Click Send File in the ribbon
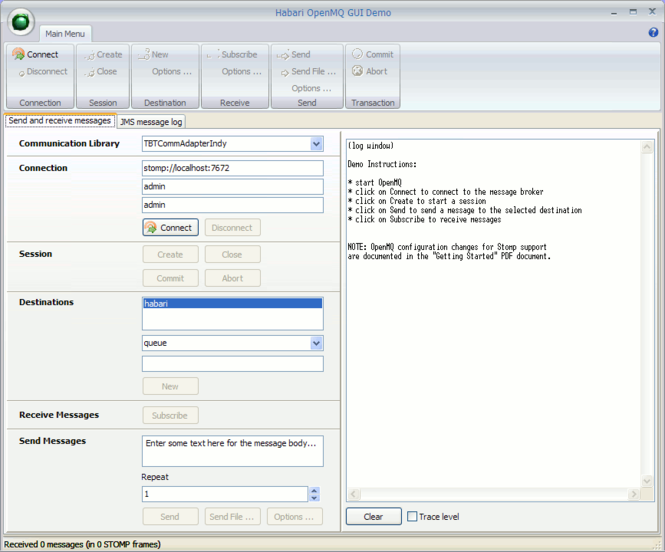665x552 pixels. [308, 72]
